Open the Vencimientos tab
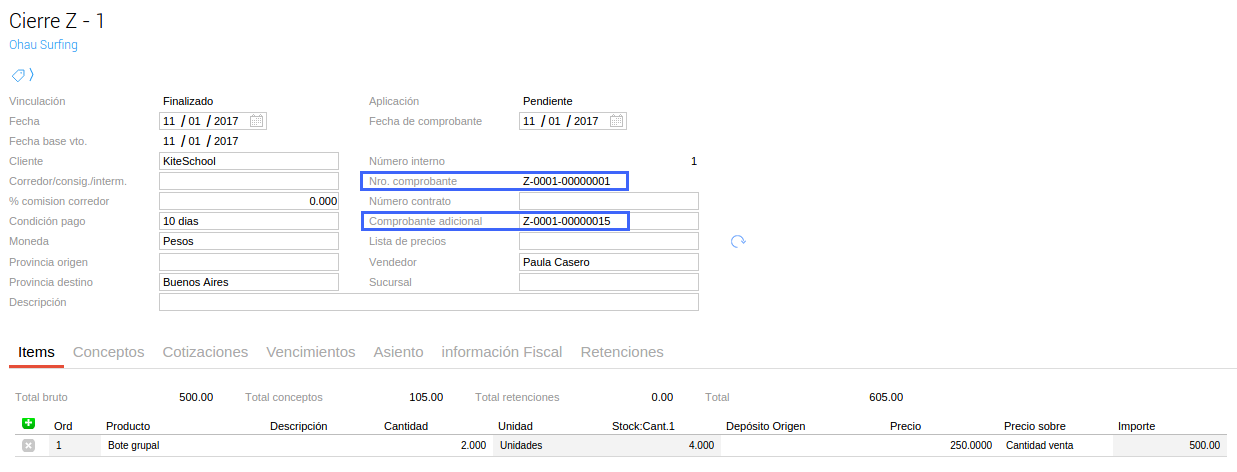 310,352
